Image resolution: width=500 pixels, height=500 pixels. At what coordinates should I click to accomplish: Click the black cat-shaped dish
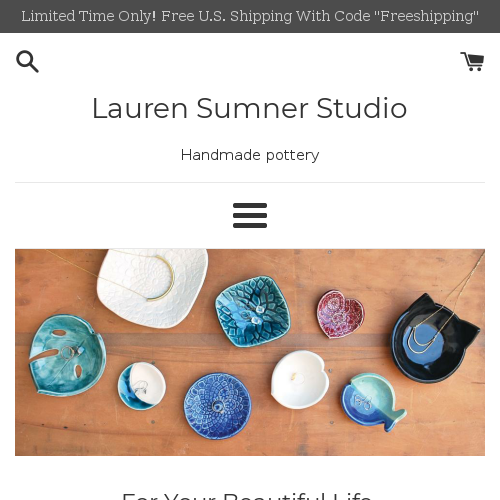[435, 339]
